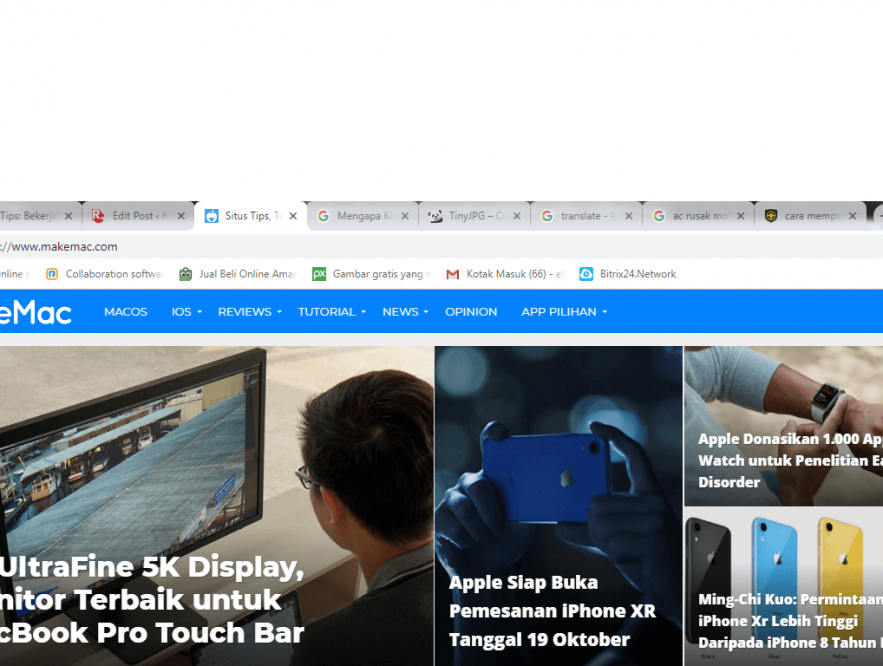Expand the TUTORIAL dropdown arrow
This screenshot has height=666, width=883.
(x=363, y=312)
